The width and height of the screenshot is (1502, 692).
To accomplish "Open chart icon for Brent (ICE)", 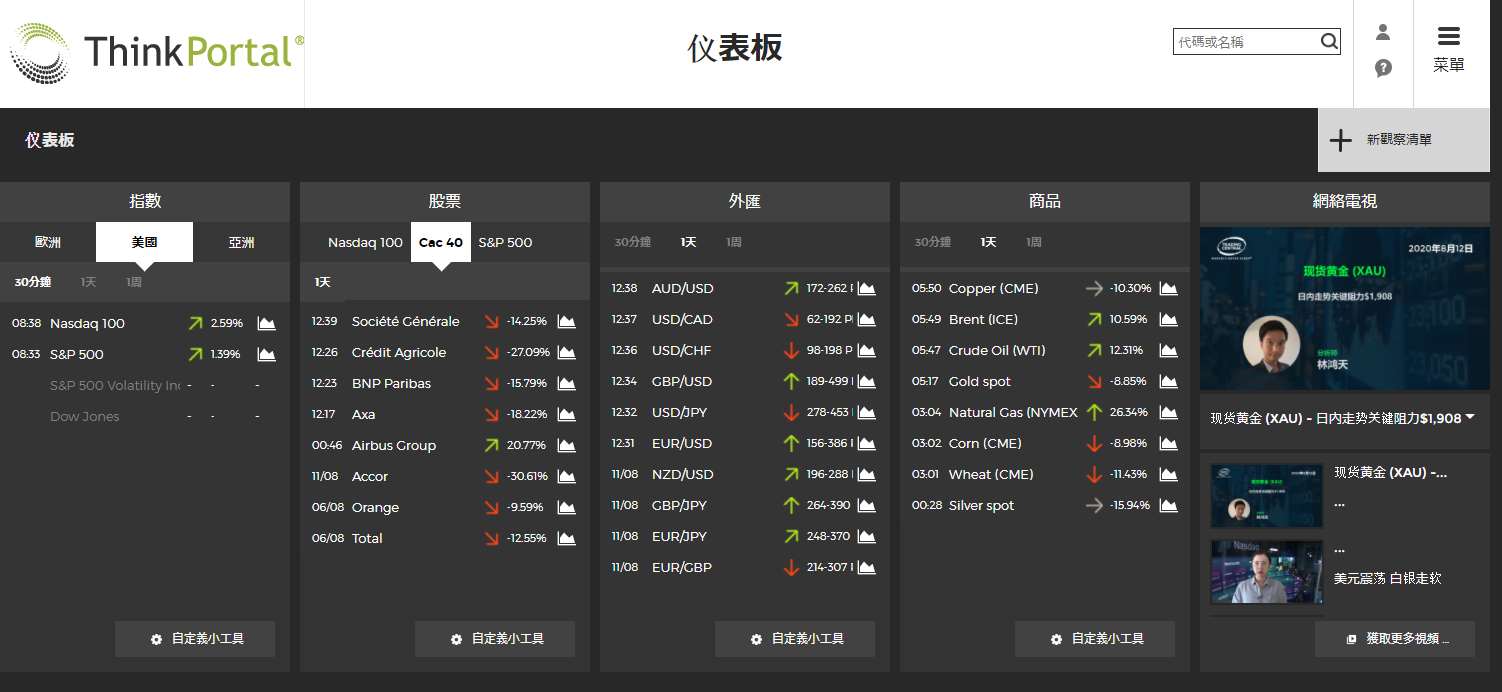I will tap(1168, 319).
